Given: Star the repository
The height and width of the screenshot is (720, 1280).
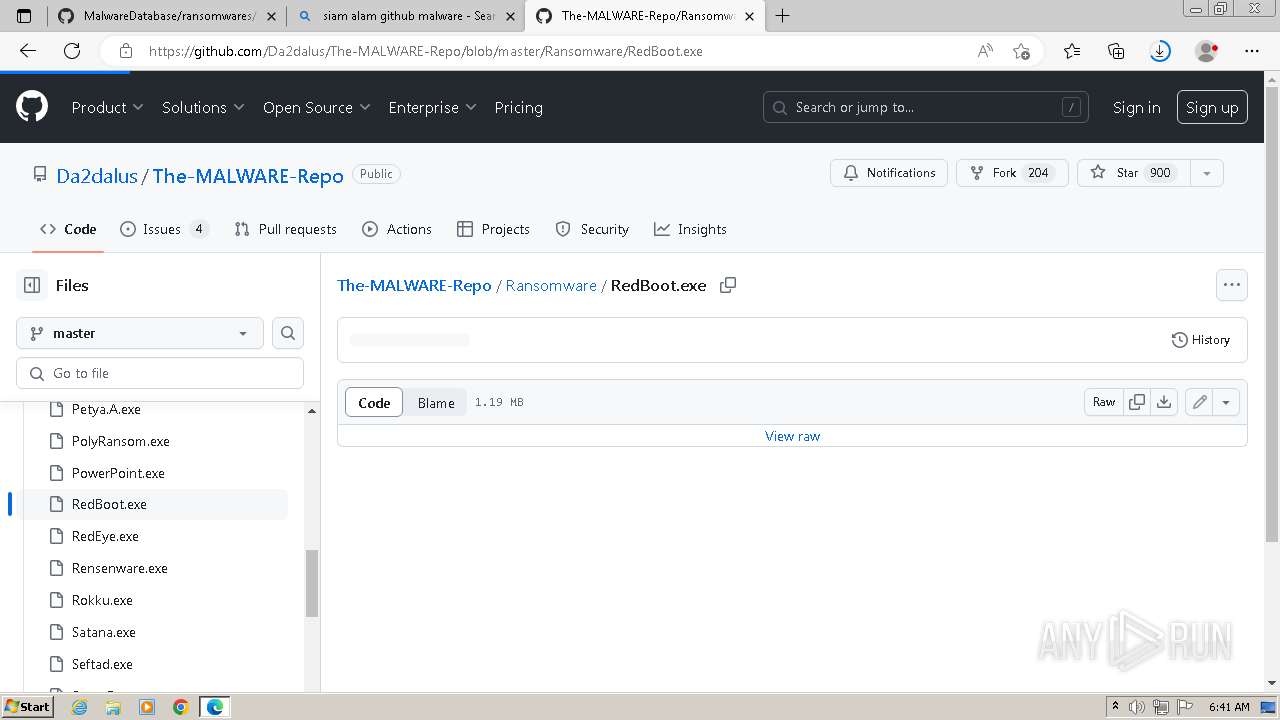Looking at the screenshot, I should (1134, 173).
